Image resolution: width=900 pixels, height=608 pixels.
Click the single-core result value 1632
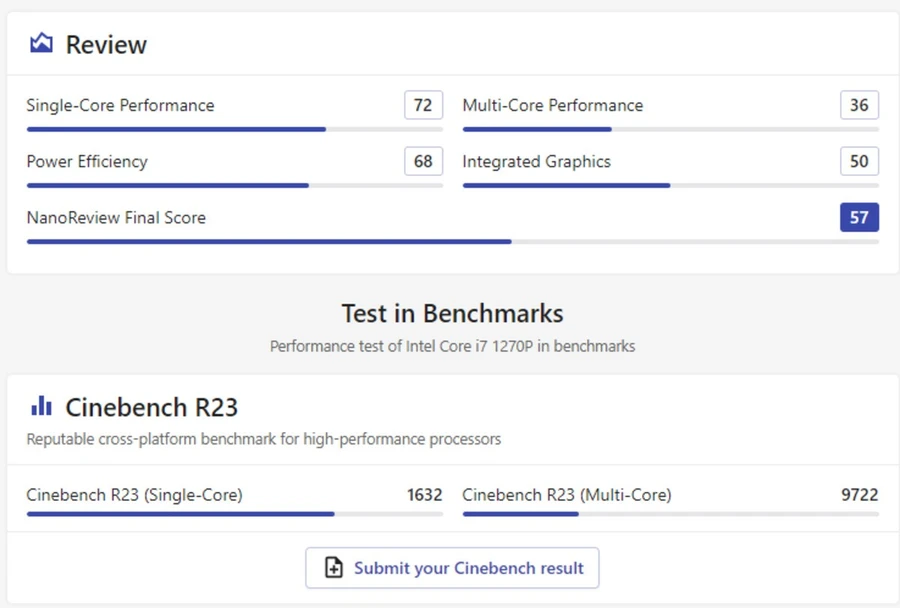point(425,495)
